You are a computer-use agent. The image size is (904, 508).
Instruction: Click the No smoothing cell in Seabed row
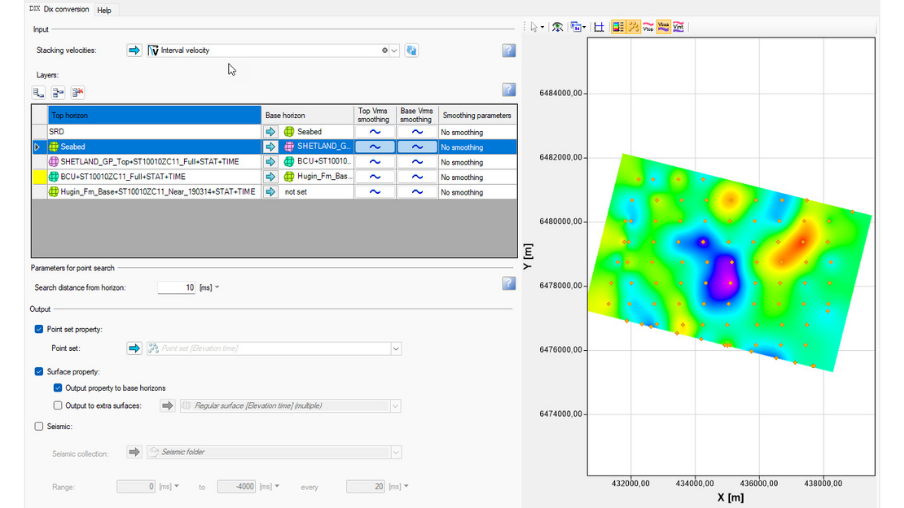[477, 147]
